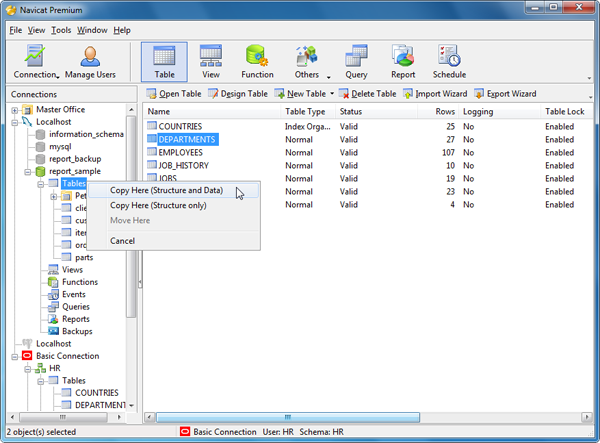The height and width of the screenshot is (443, 600).
Task: Select Queries under report_sample
Action: 76,306
